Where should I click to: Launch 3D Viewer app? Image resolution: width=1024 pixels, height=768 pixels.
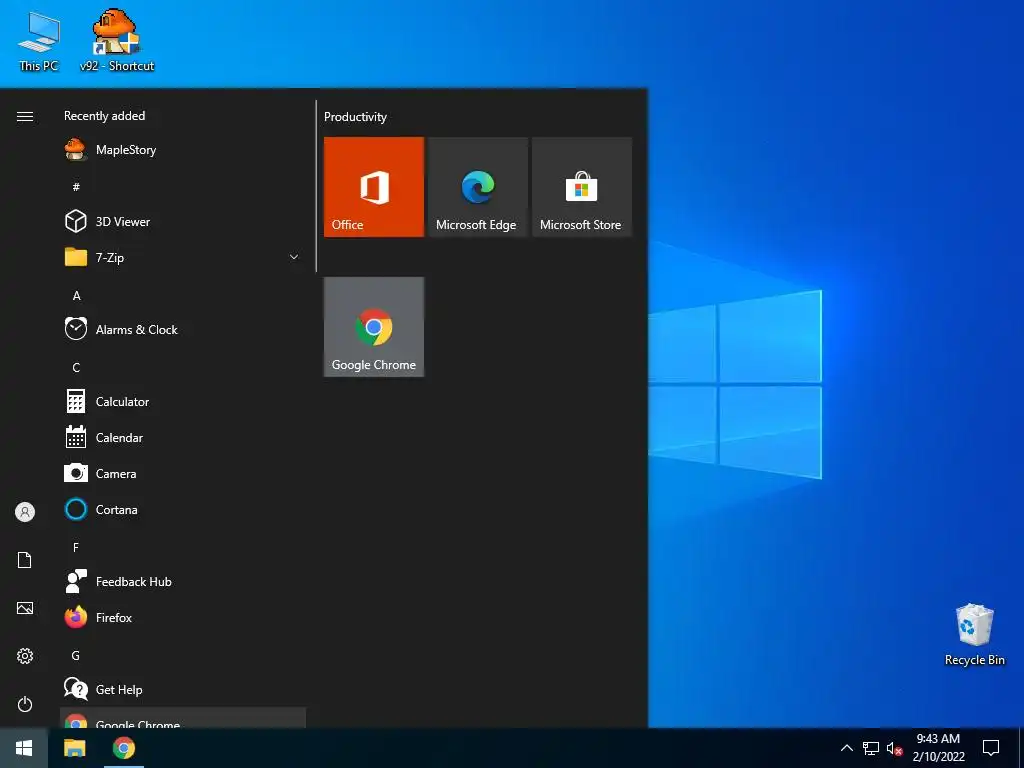tap(183, 221)
